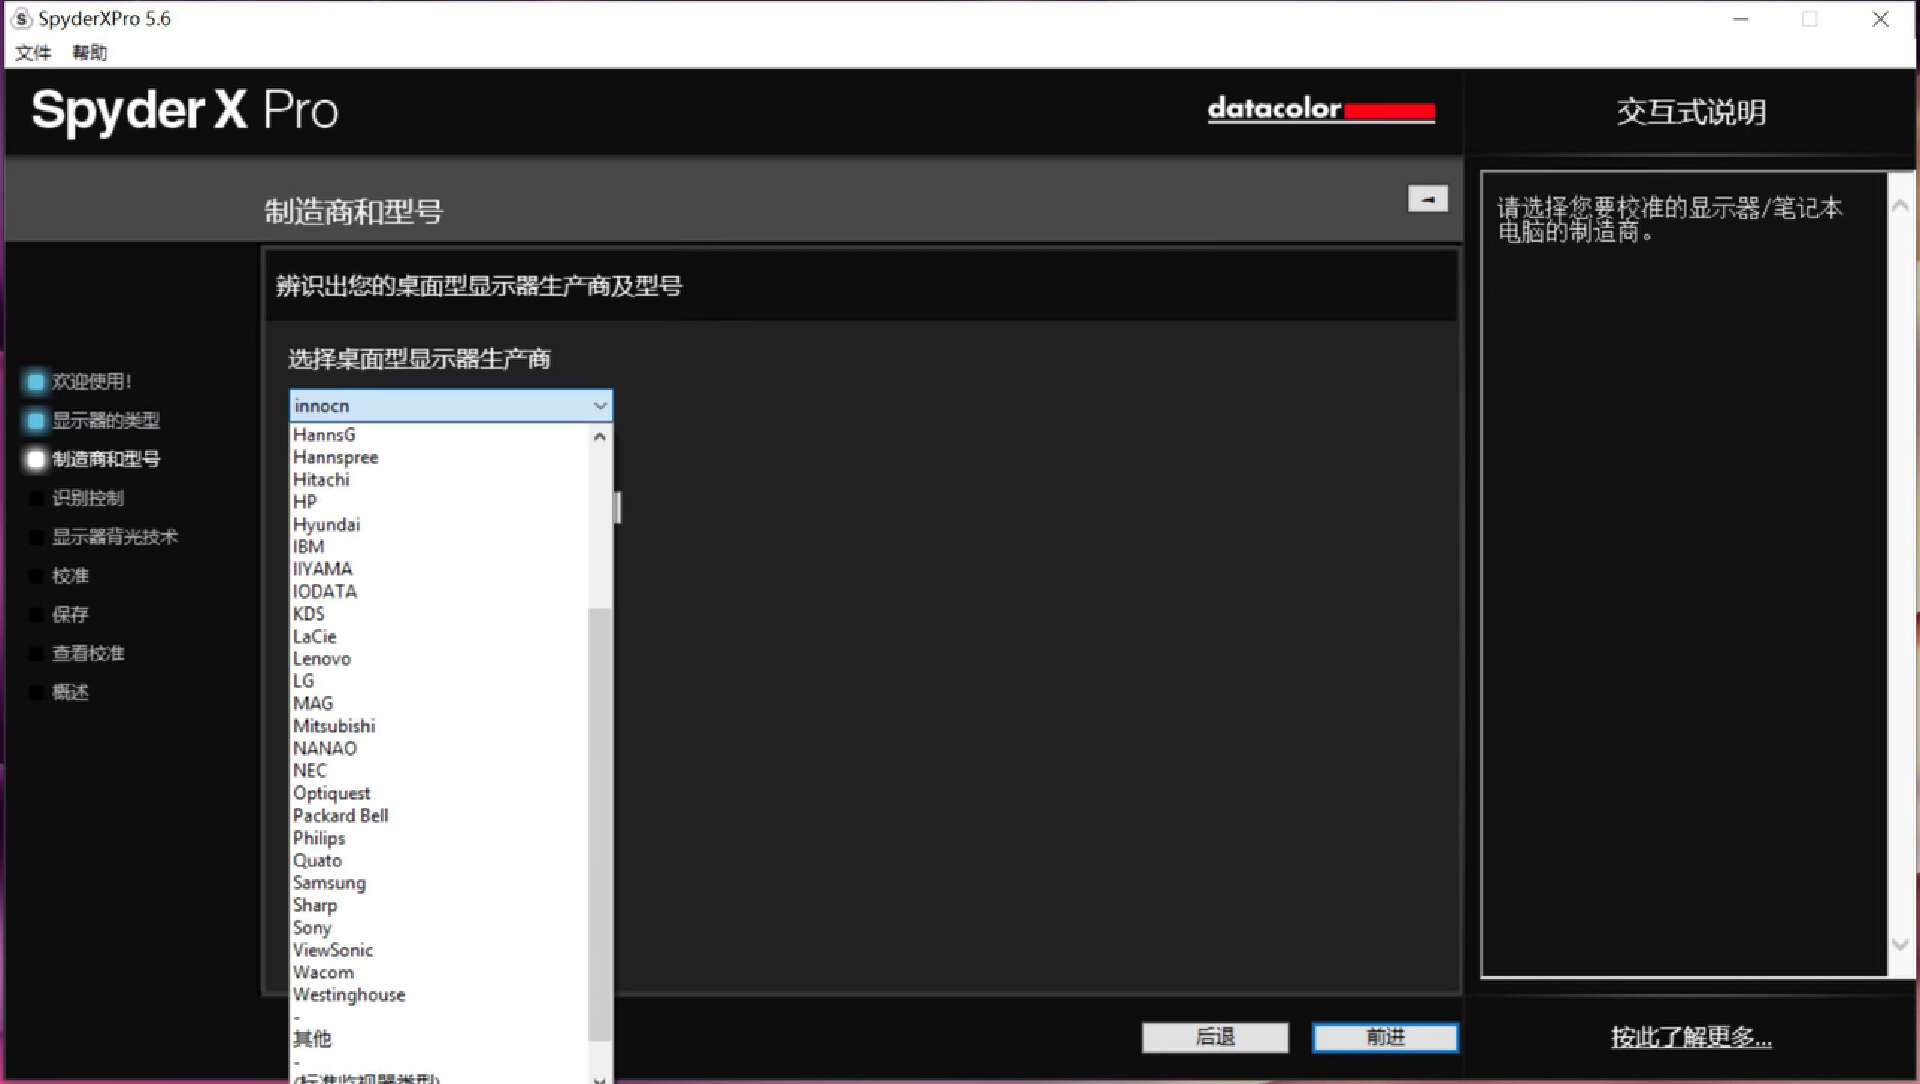Choose ViewSonic in the dropdown list
This screenshot has width=1920, height=1084.
(x=332, y=950)
